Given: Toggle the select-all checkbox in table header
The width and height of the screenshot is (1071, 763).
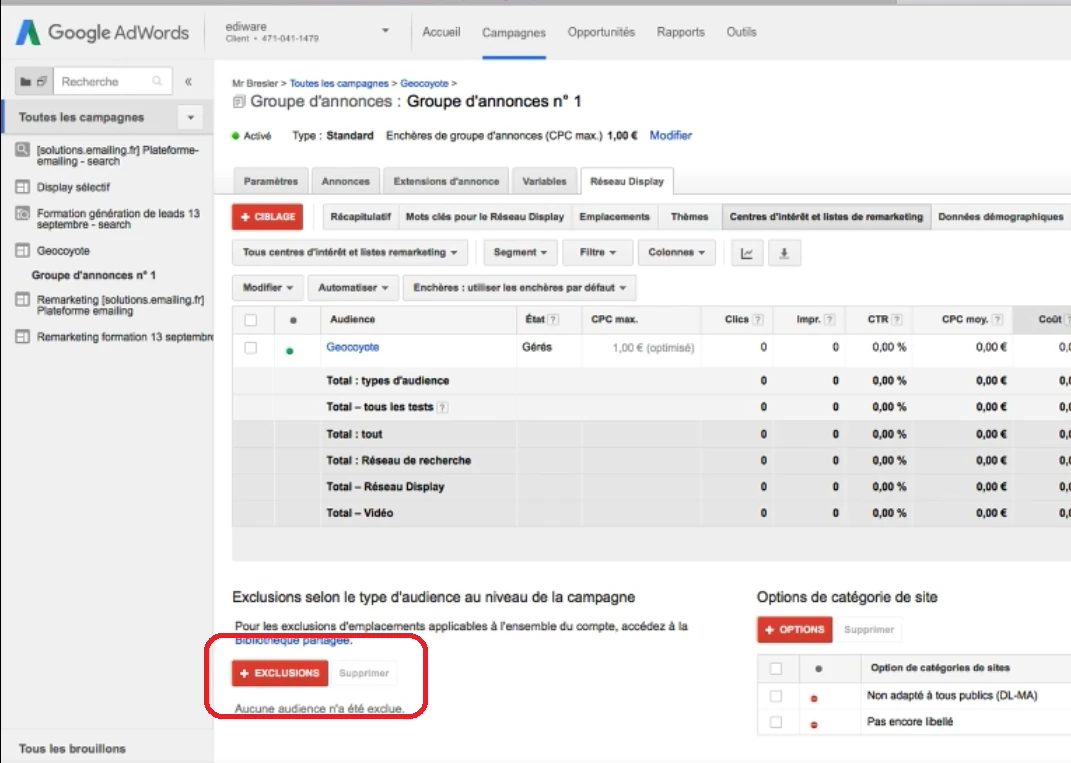Looking at the screenshot, I should 251,320.
